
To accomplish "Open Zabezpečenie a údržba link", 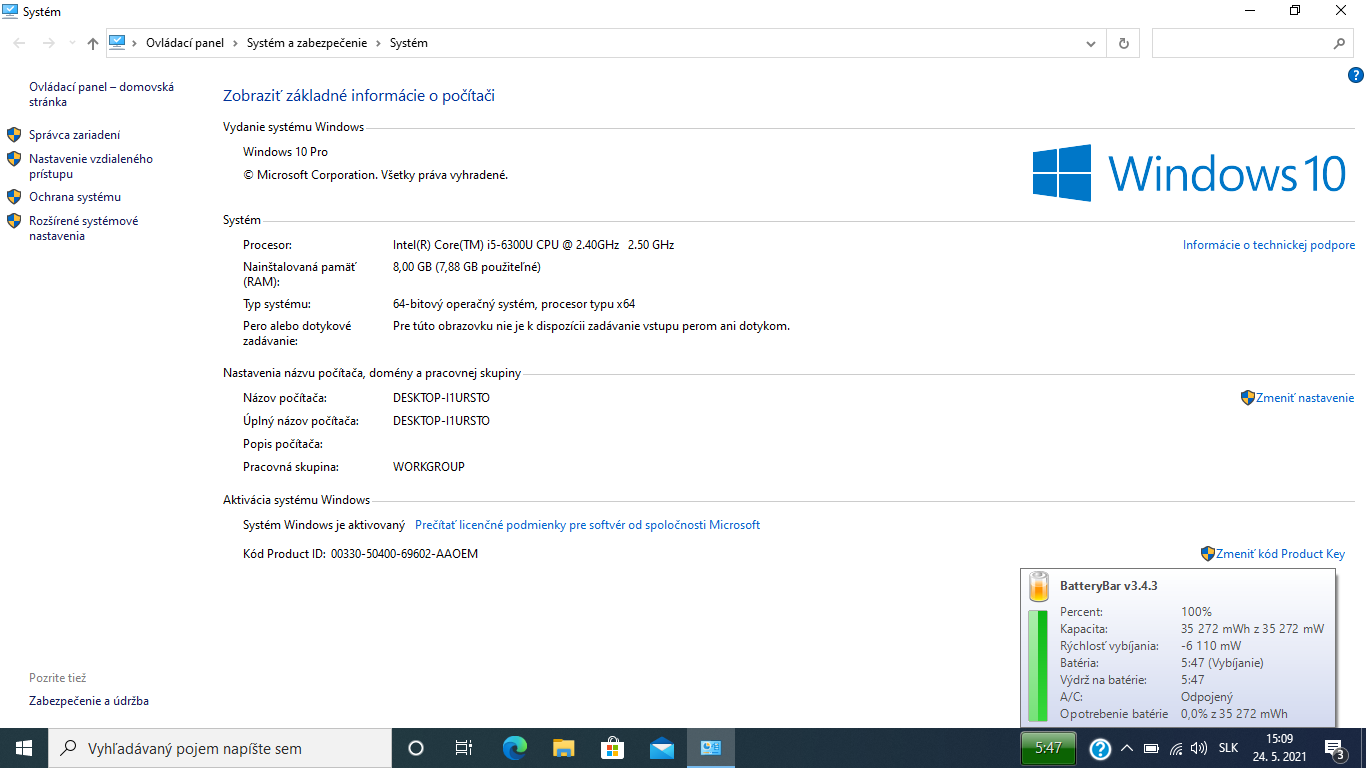I will coord(89,701).
